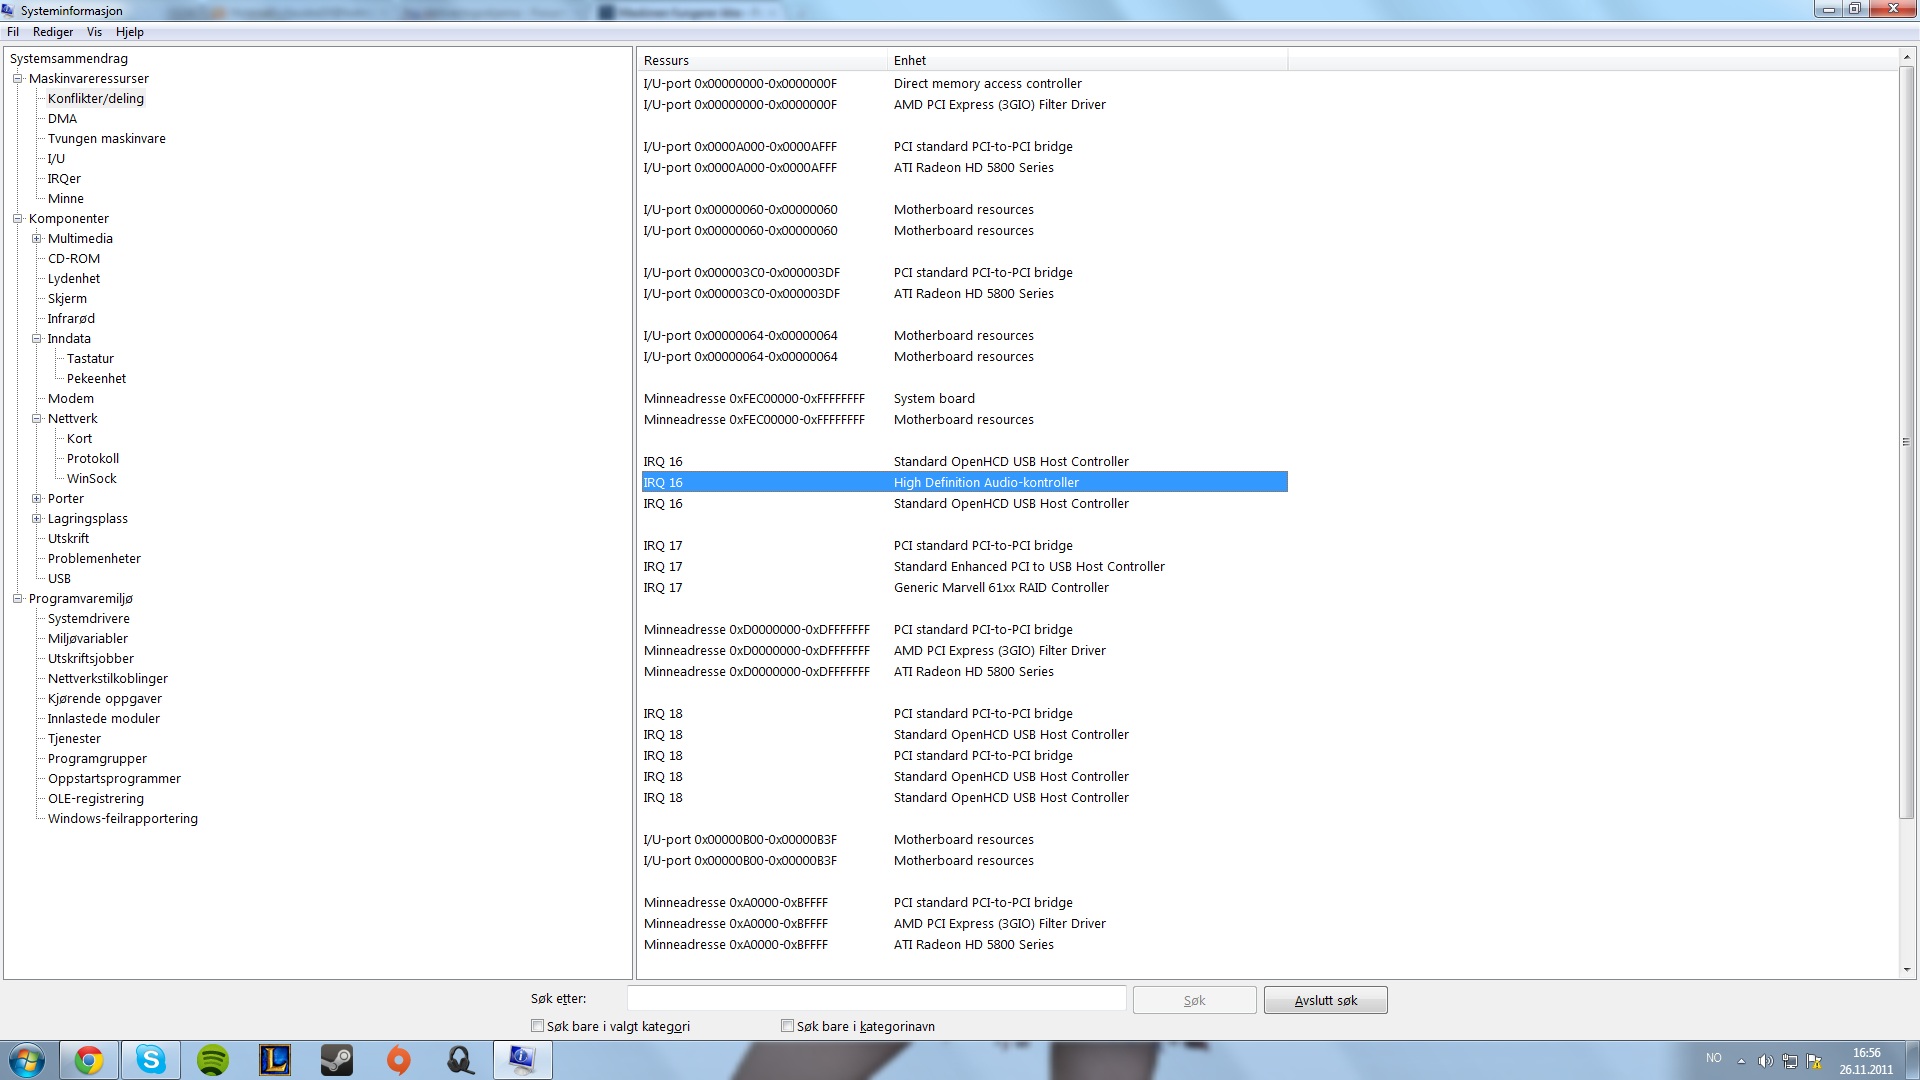The height and width of the screenshot is (1080, 1920).
Task: Open Steam from the taskbar
Action: tap(337, 1060)
